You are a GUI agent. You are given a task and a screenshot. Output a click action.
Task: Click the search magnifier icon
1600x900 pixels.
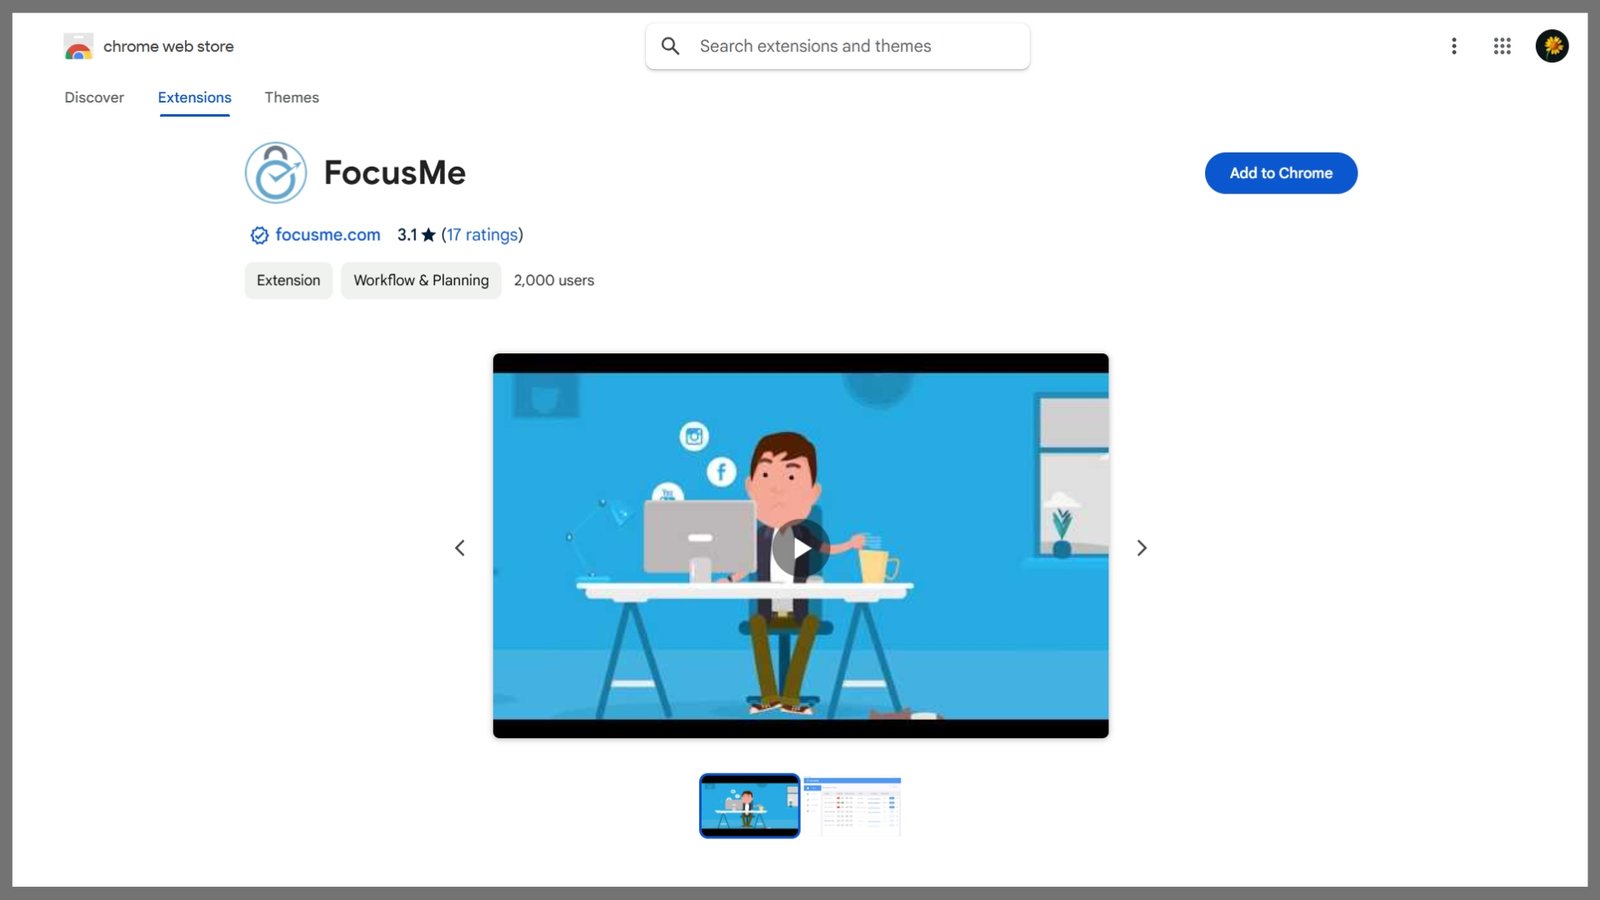tap(671, 46)
